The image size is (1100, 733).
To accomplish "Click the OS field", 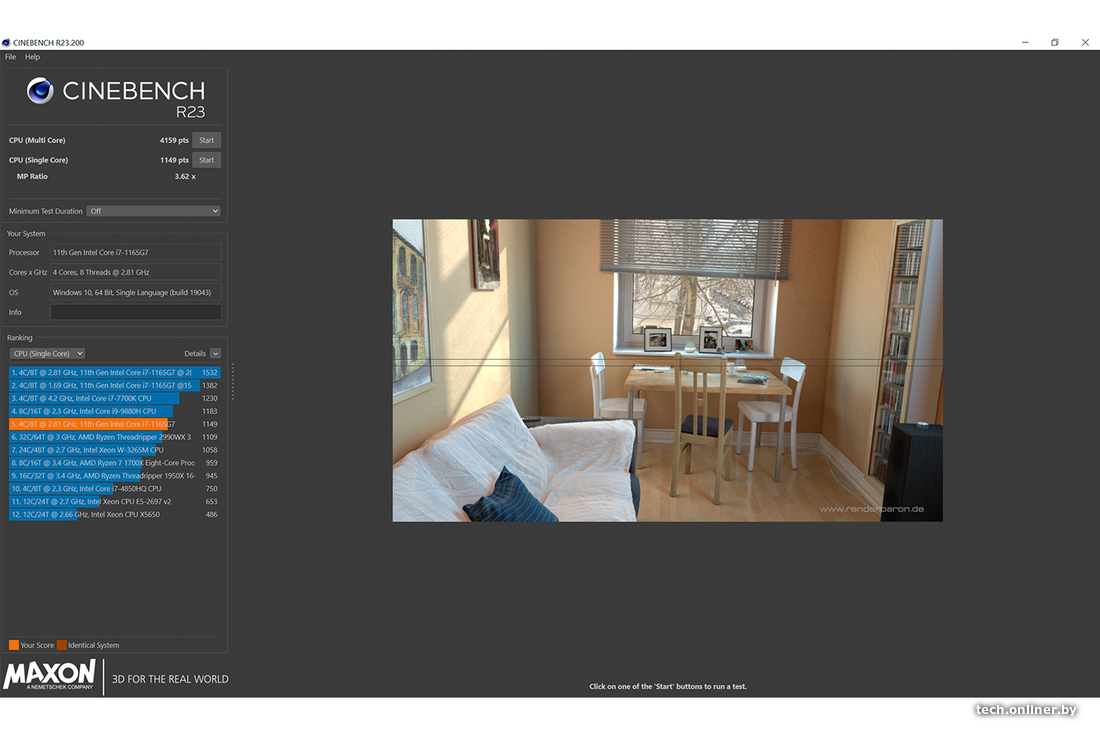I will (135, 292).
